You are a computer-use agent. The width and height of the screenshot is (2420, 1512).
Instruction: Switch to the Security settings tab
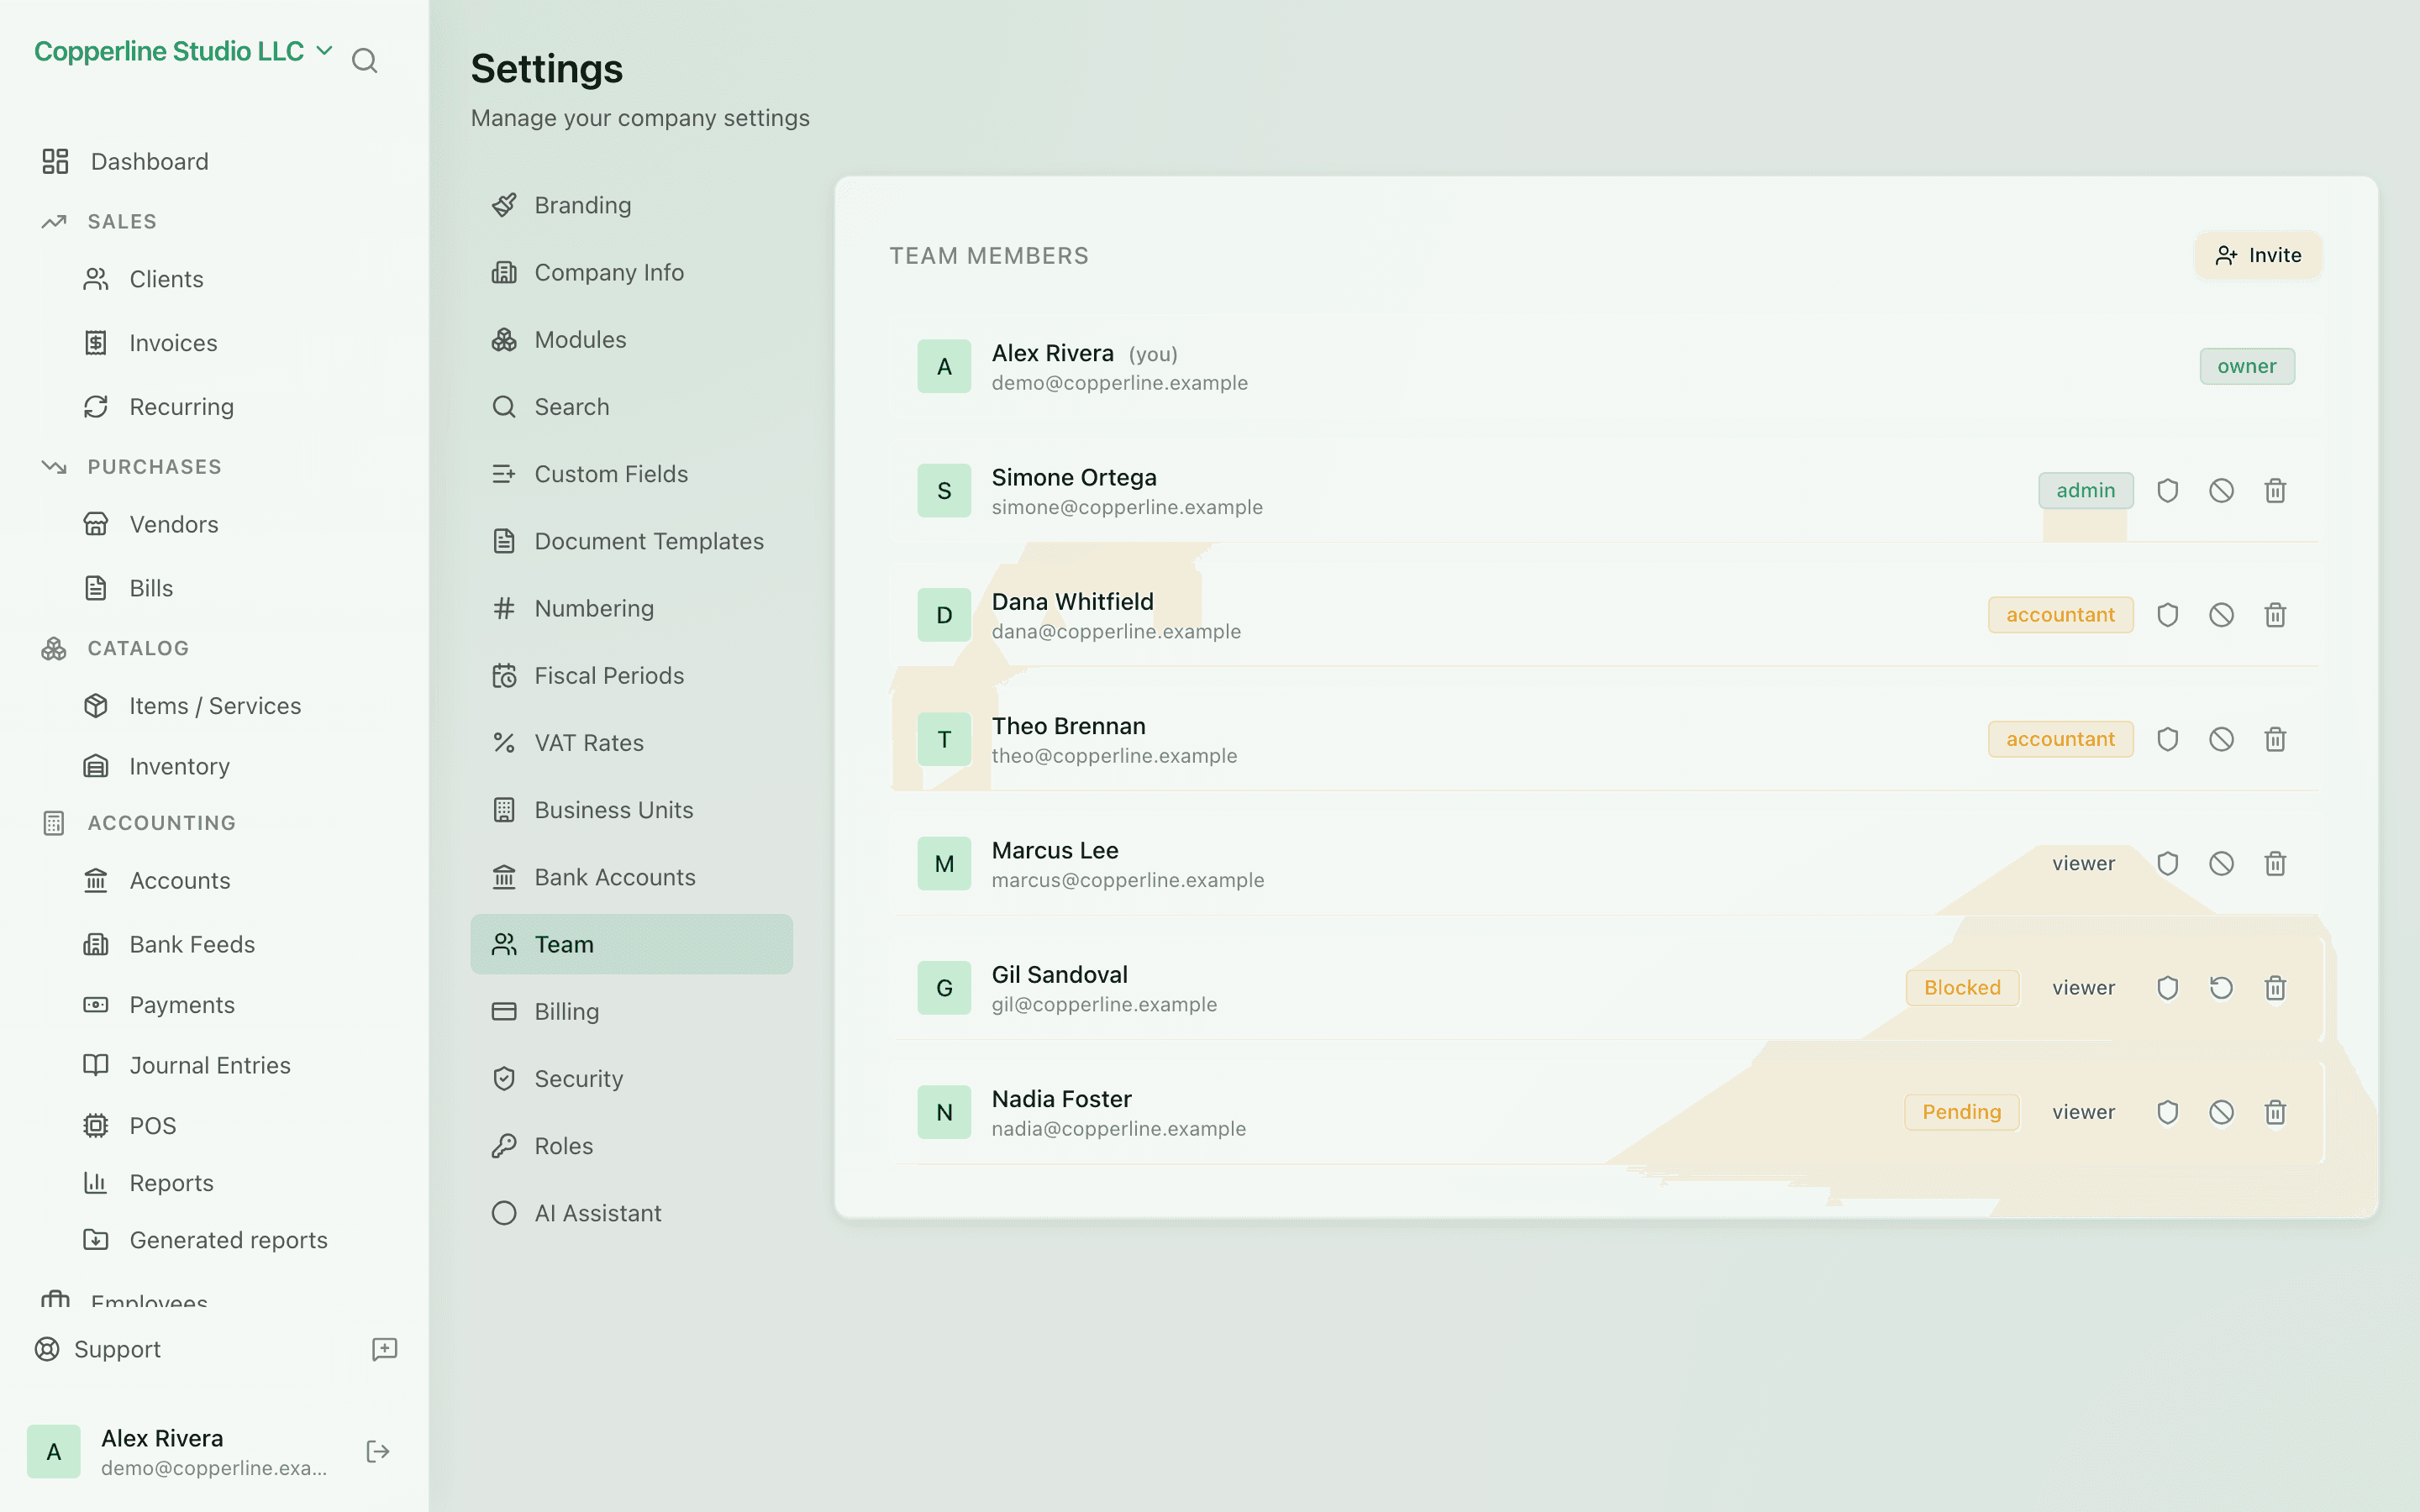631,1078
